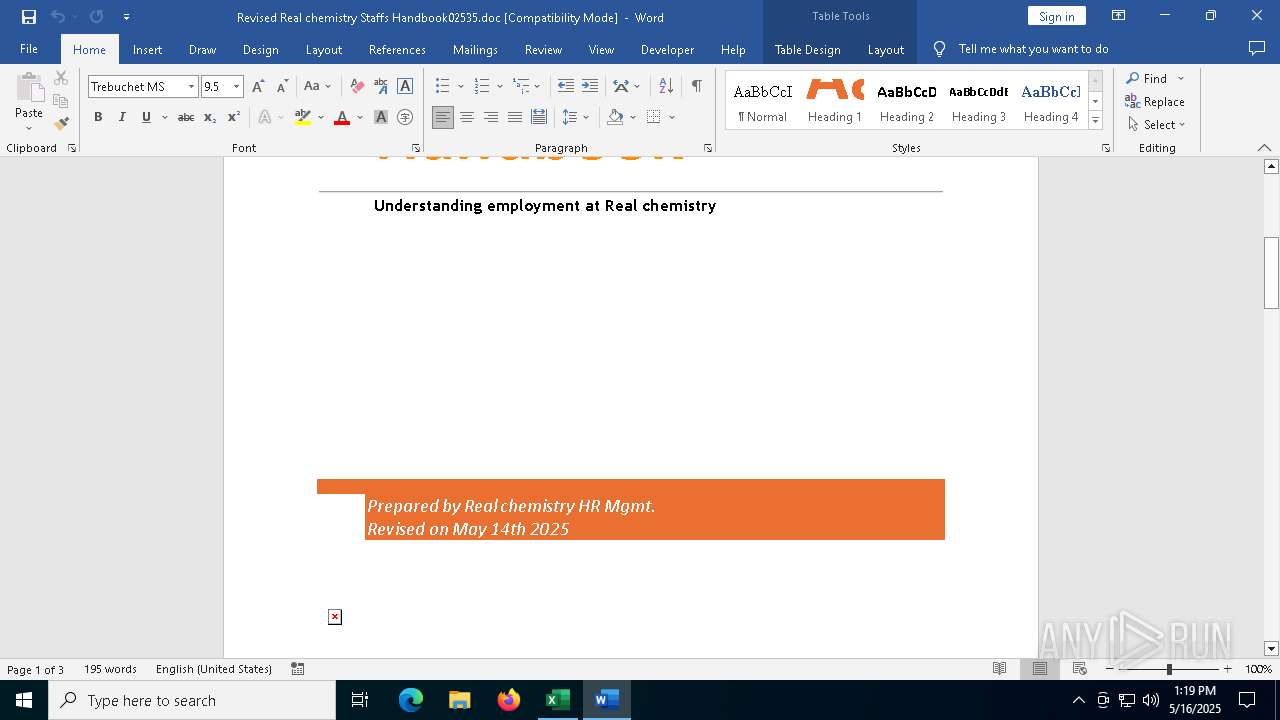1280x720 pixels.
Task: Switch to the Layout tab next to Design
Action: point(323,49)
